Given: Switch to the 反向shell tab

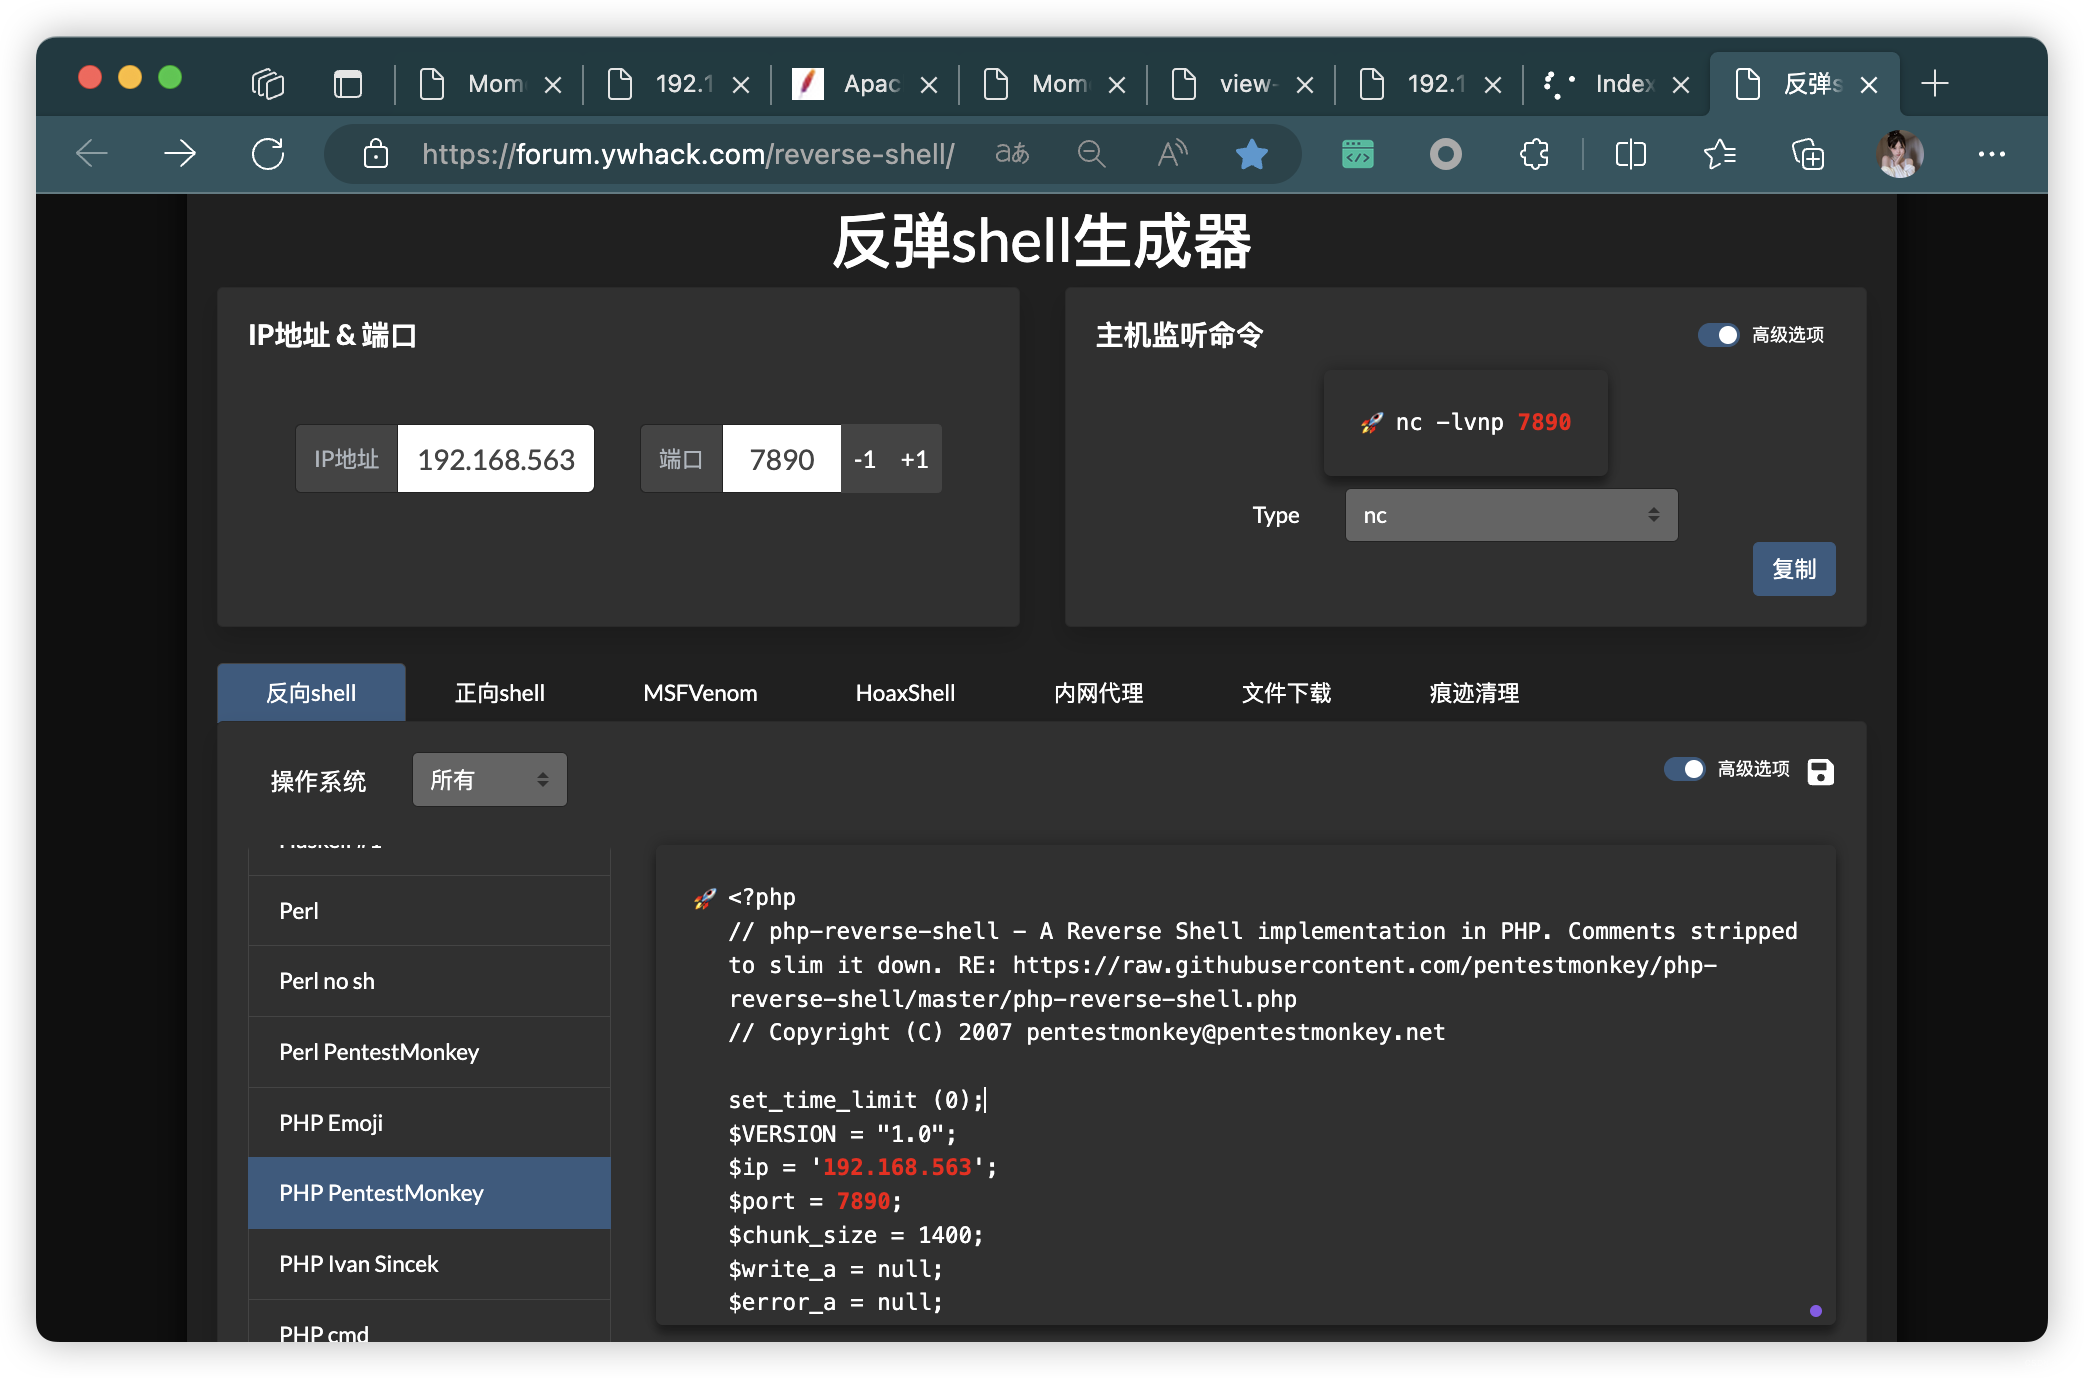Looking at the screenshot, I should pyautogui.click(x=311, y=692).
